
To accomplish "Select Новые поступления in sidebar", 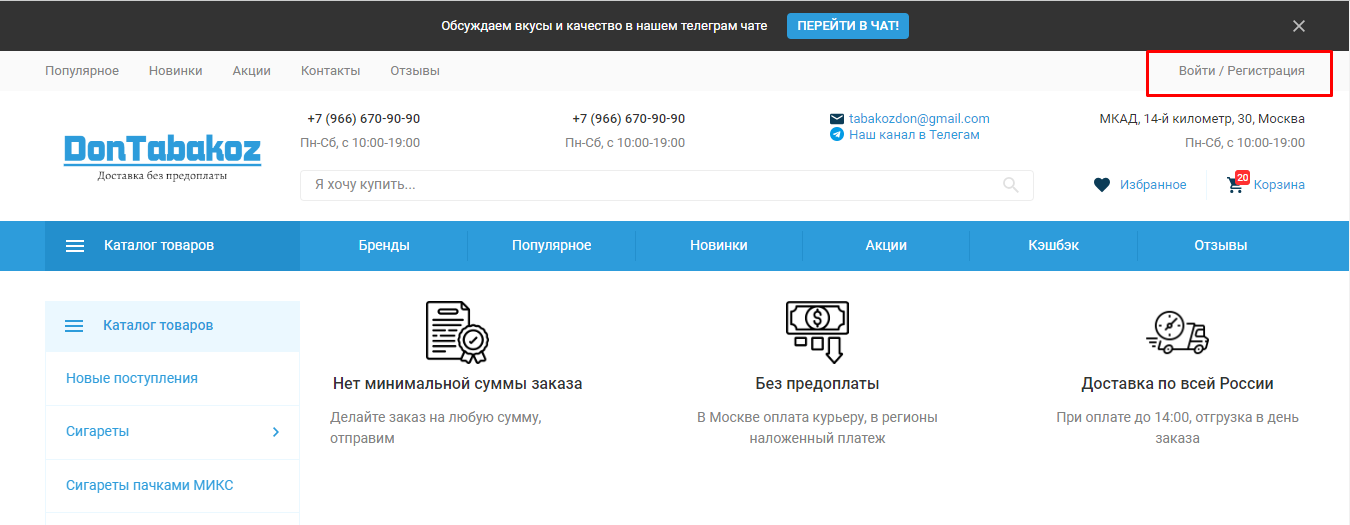I will click(x=132, y=379).
